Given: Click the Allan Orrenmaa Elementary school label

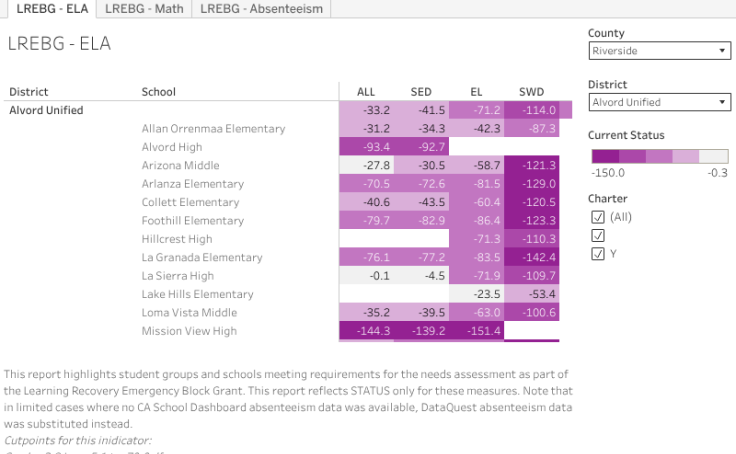Looking at the screenshot, I should [x=213, y=128].
